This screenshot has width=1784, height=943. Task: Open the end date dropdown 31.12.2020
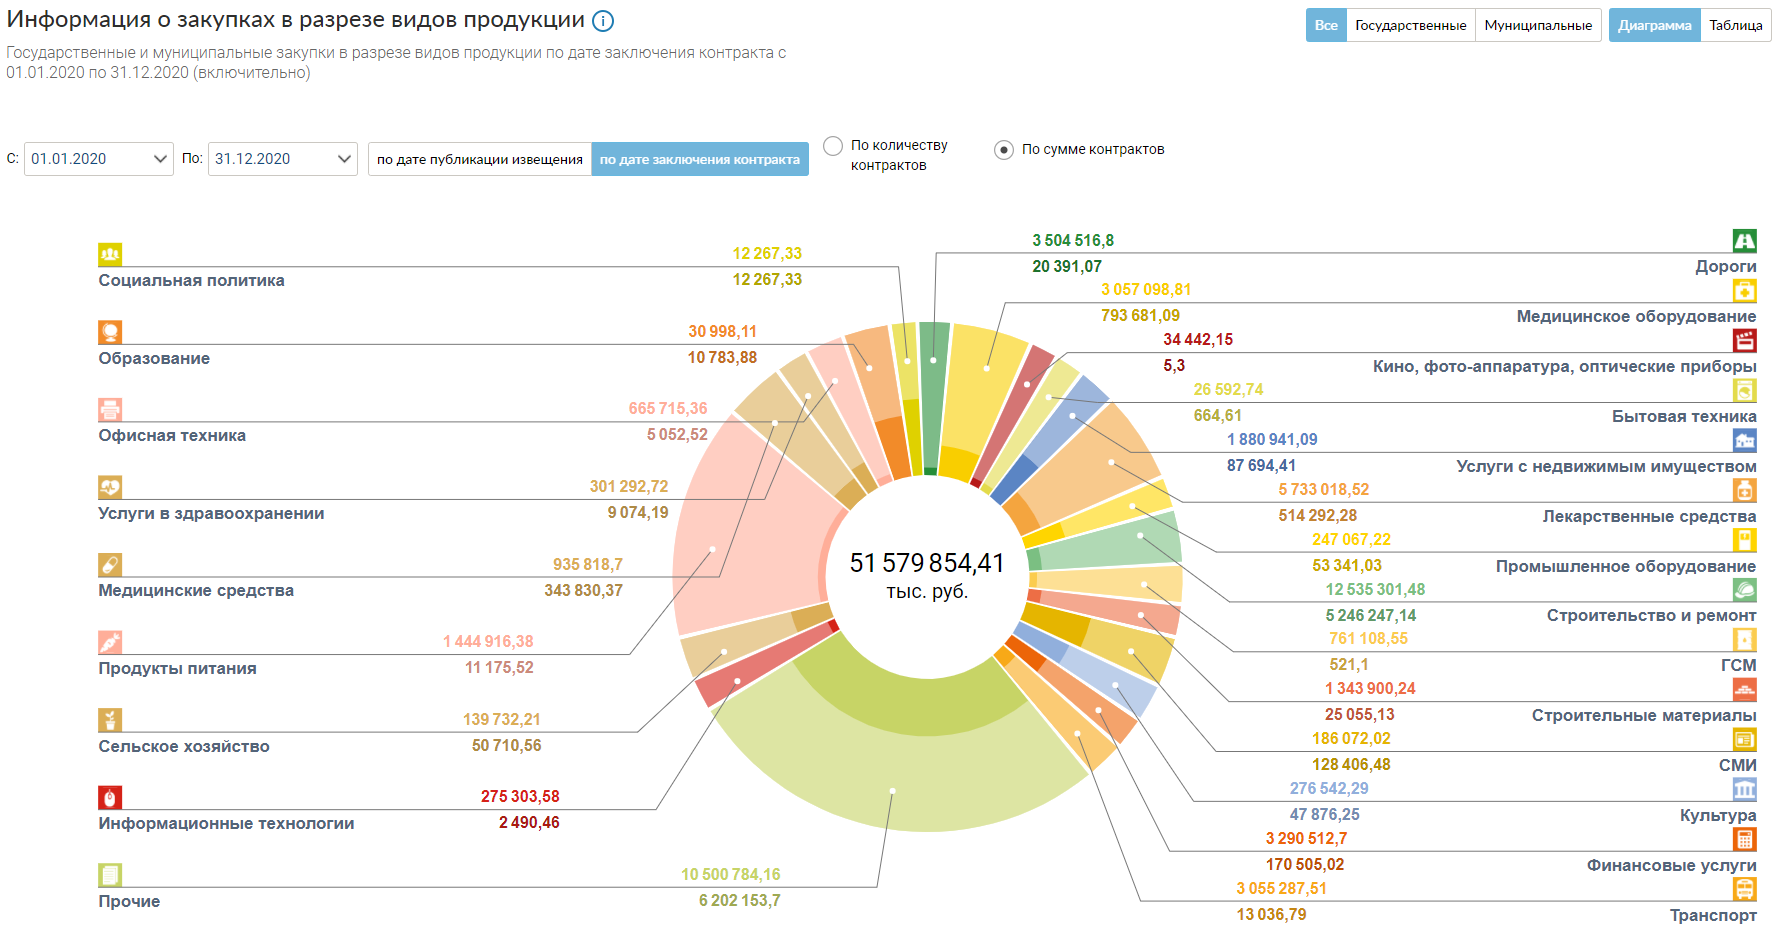point(283,159)
